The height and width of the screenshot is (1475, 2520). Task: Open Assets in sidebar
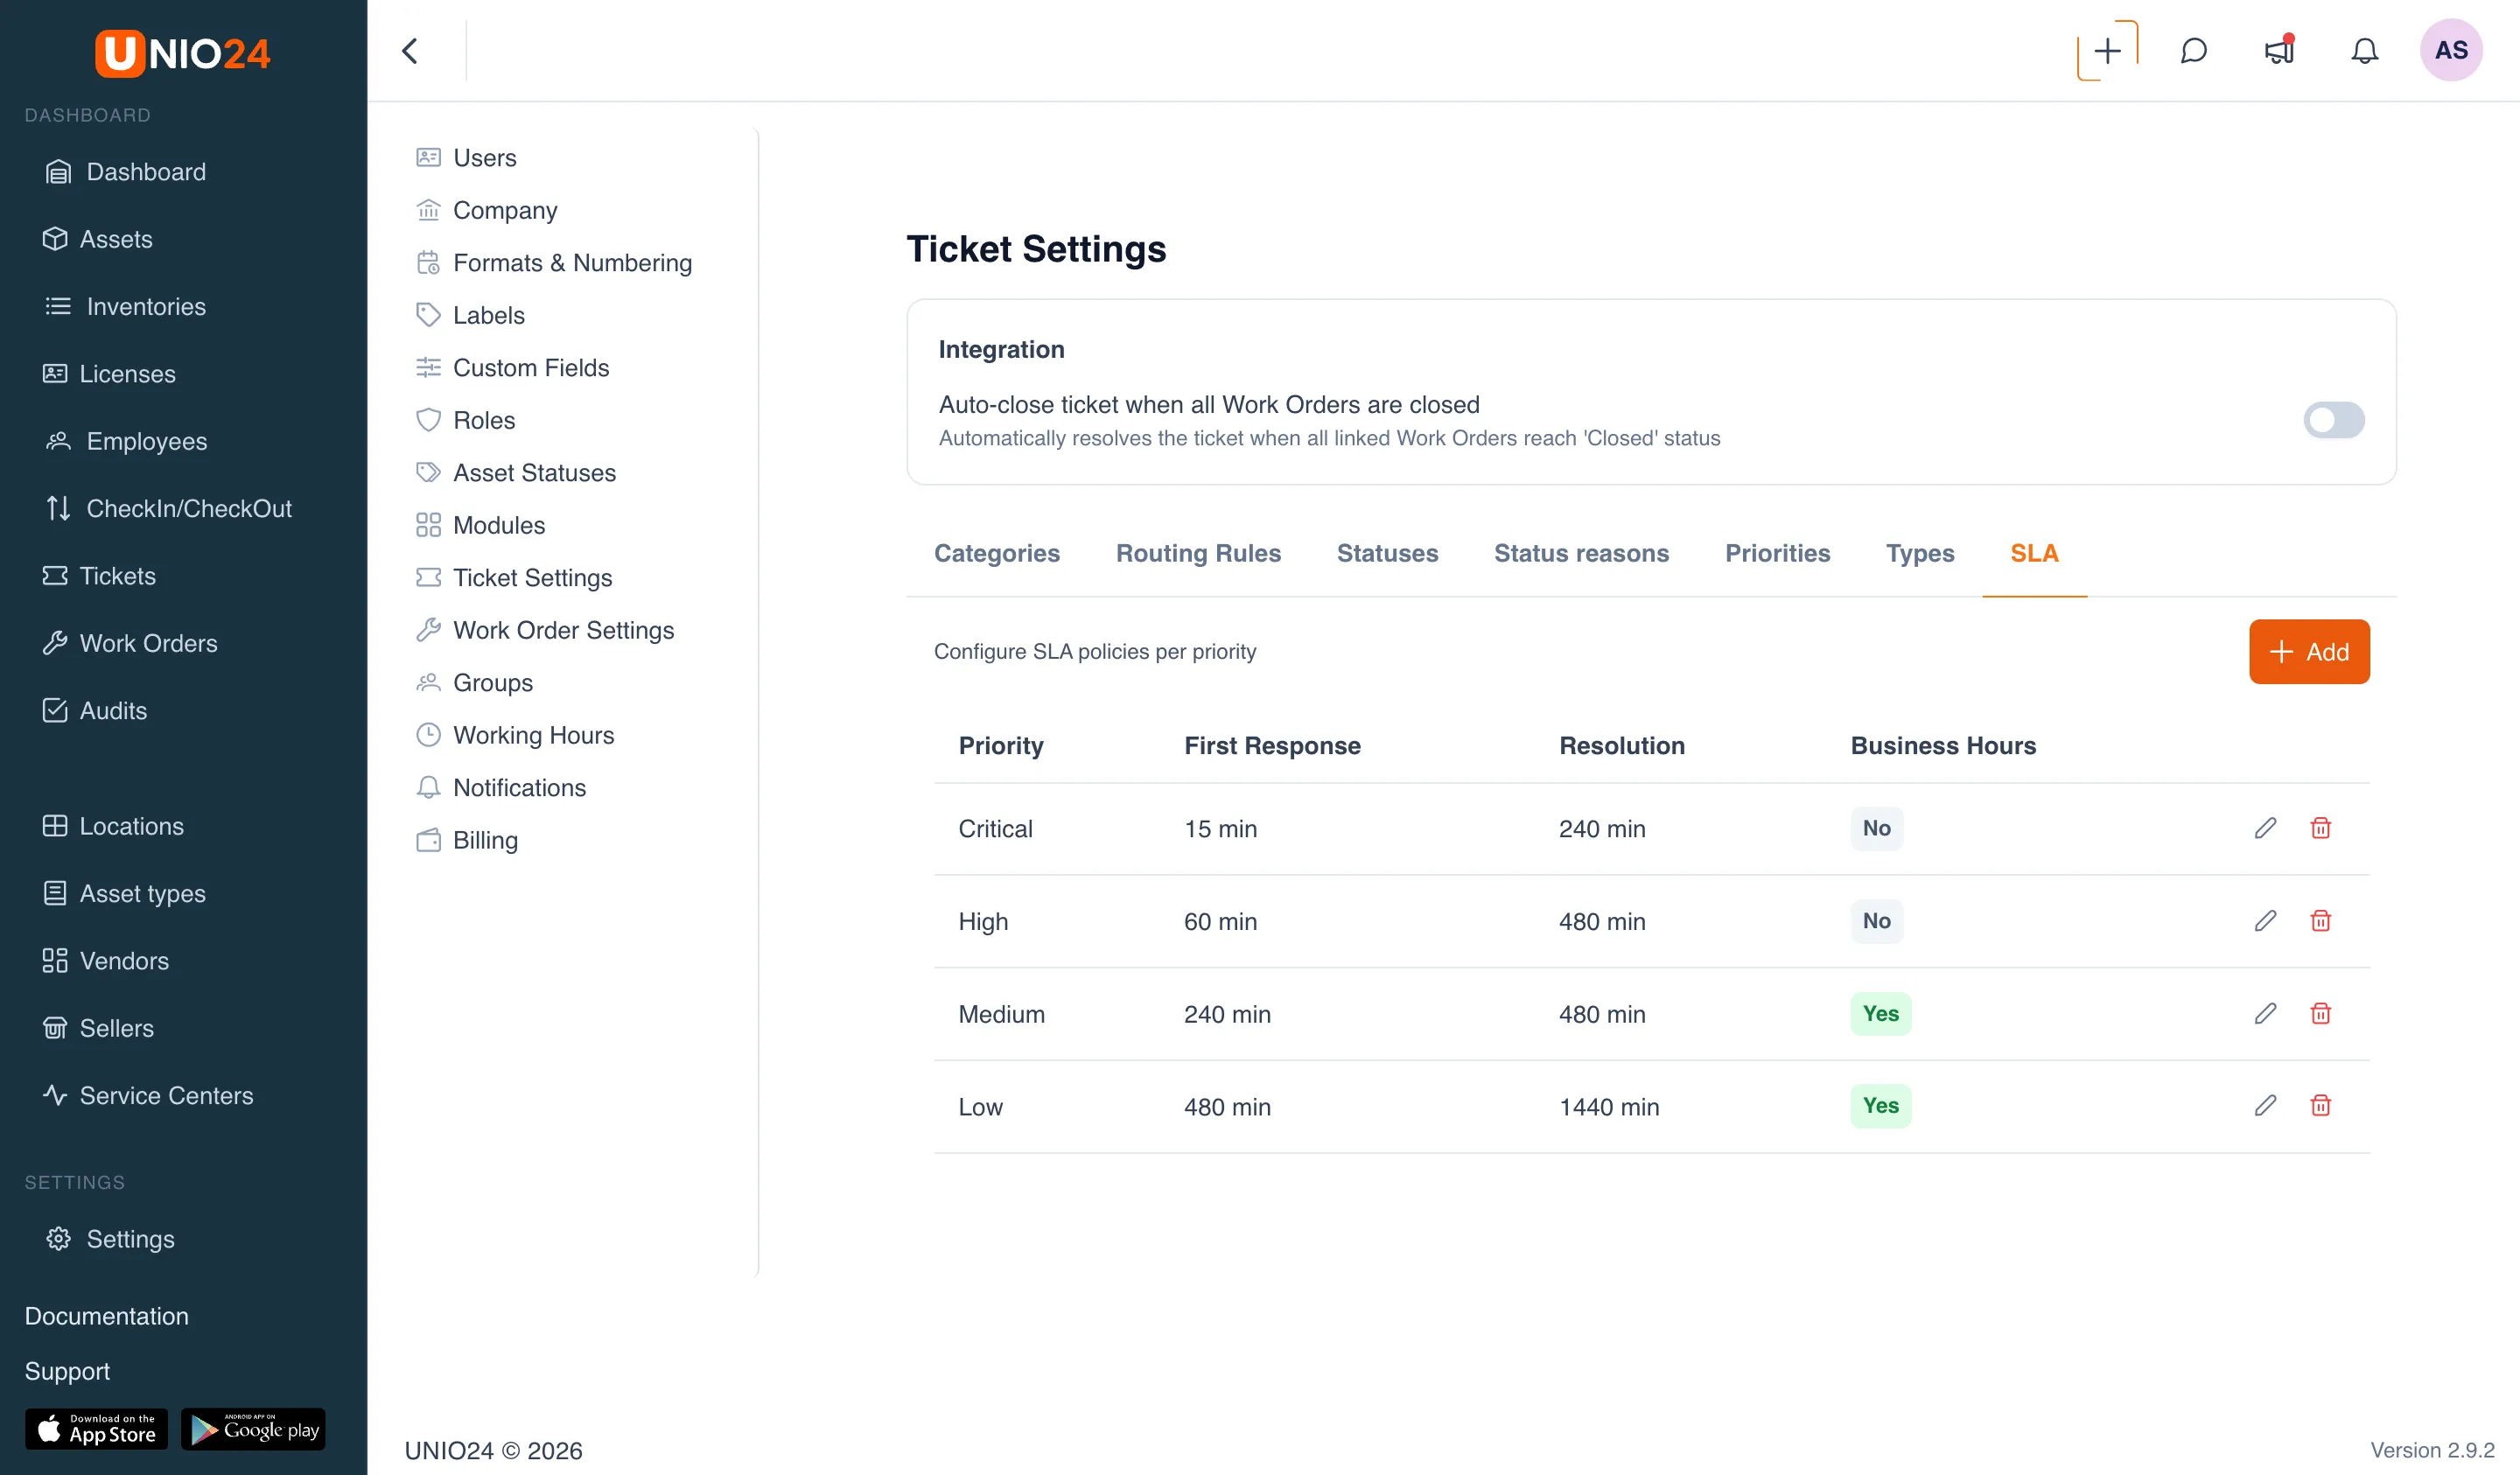click(97, 239)
